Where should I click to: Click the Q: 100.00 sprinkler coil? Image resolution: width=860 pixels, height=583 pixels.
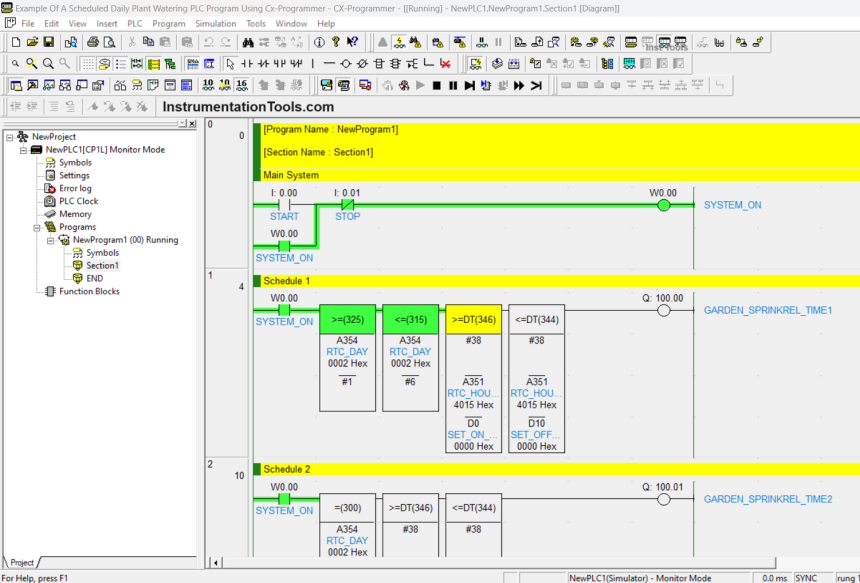(x=664, y=310)
